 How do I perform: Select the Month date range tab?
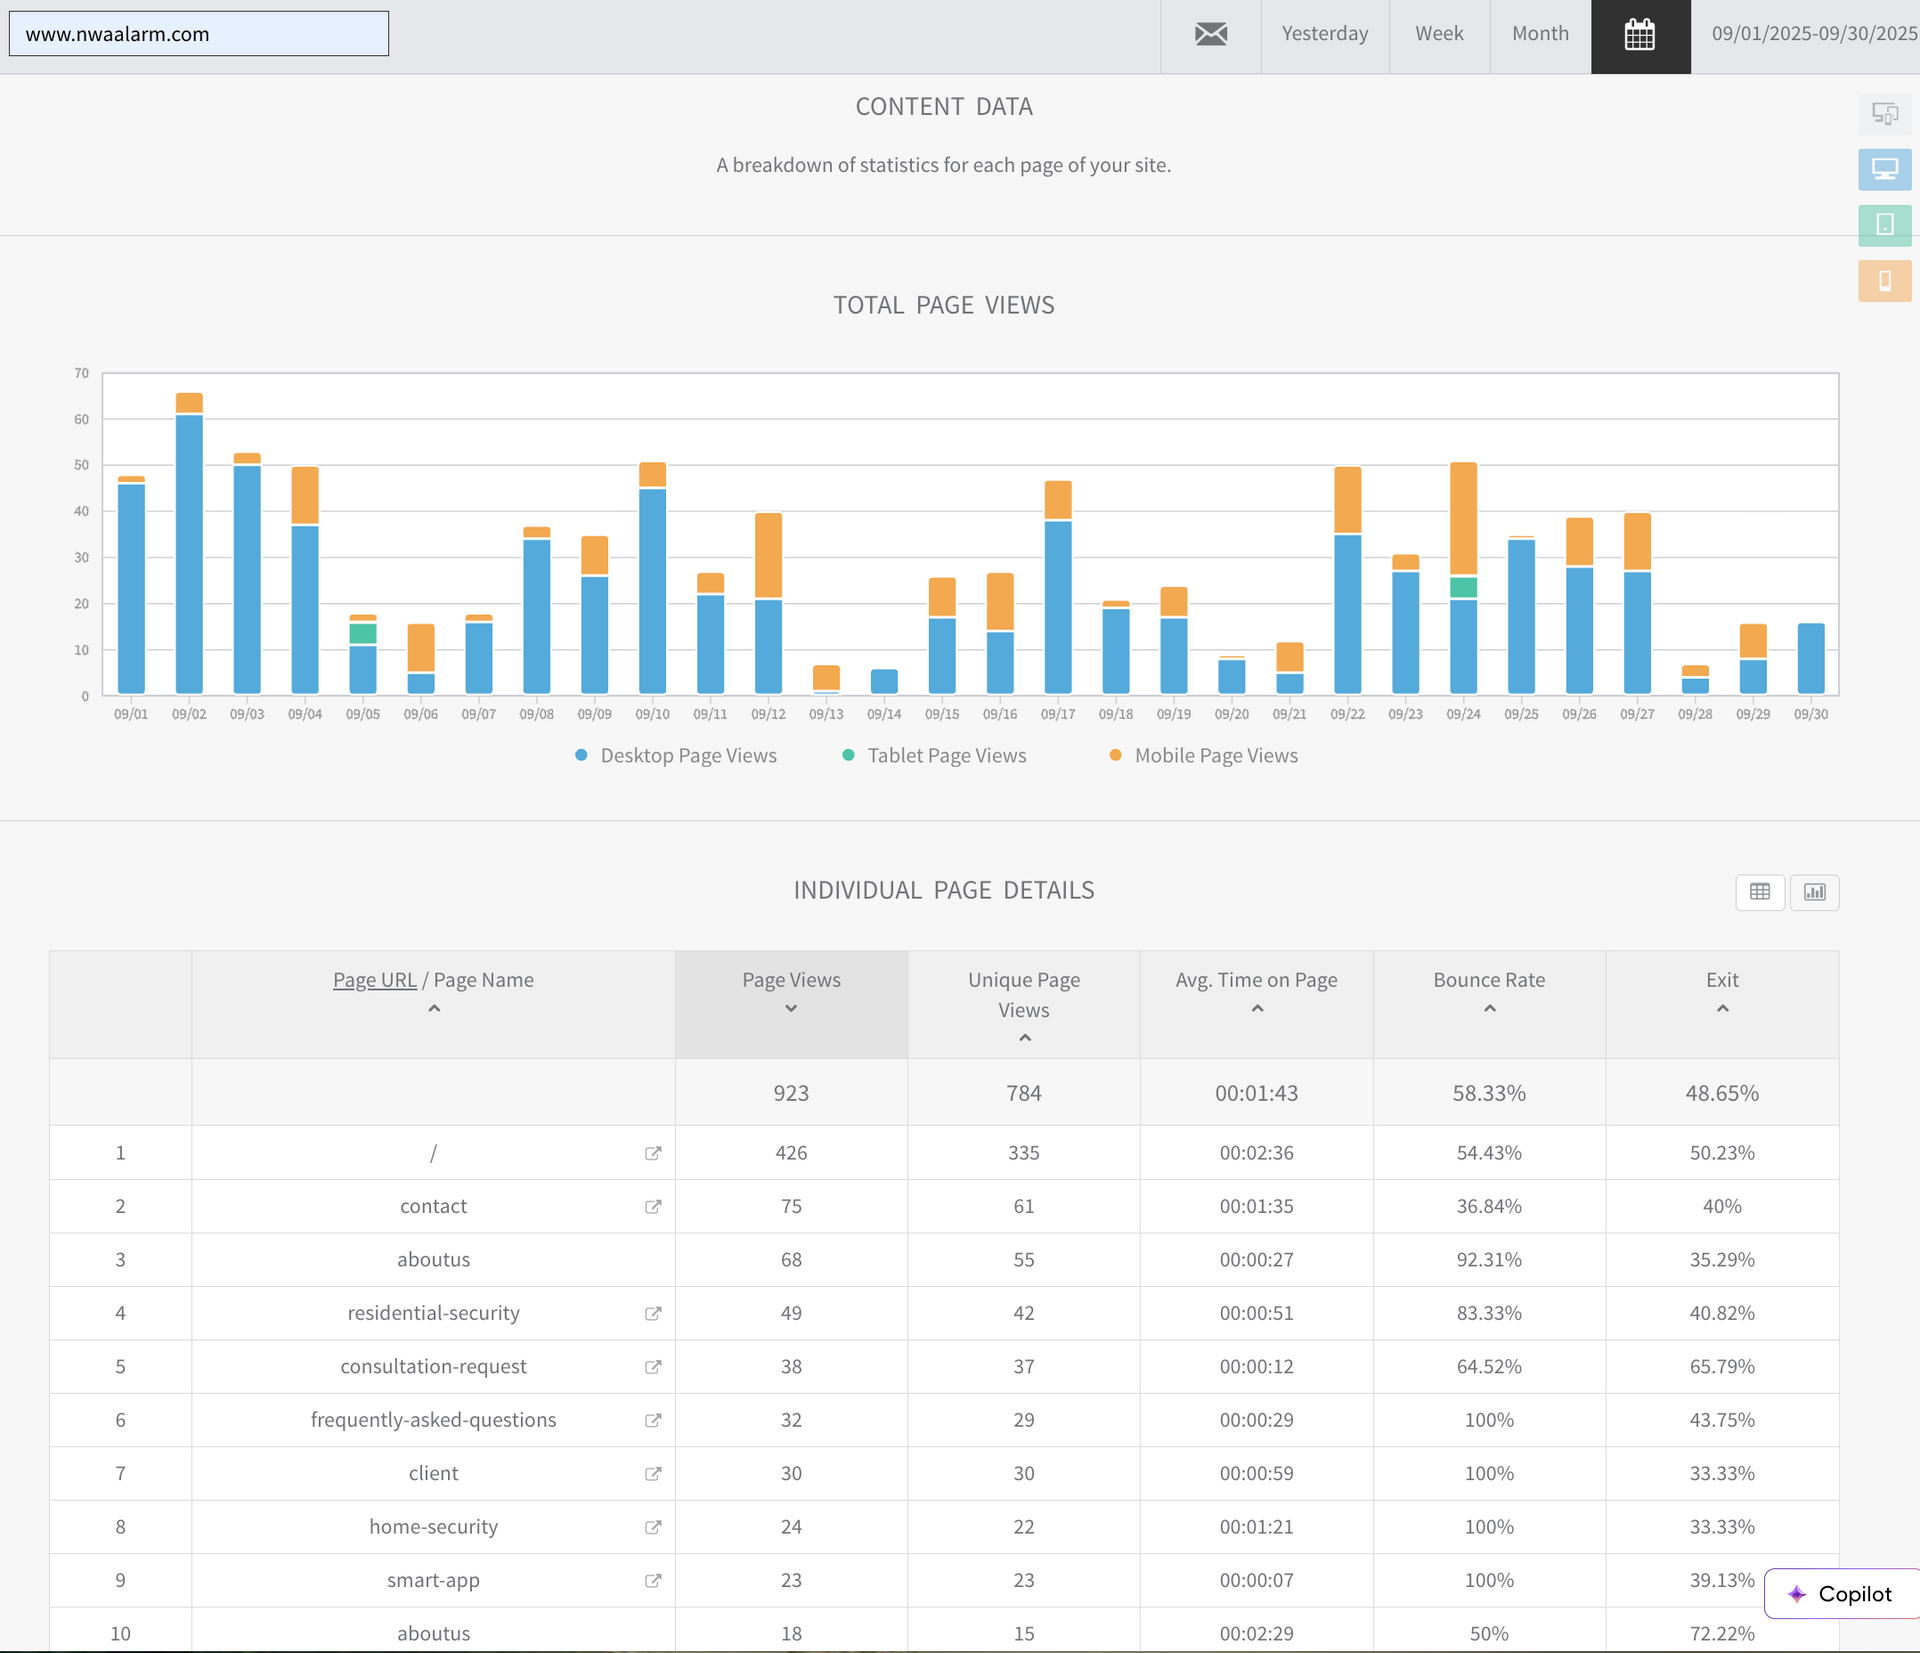[1540, 34]
